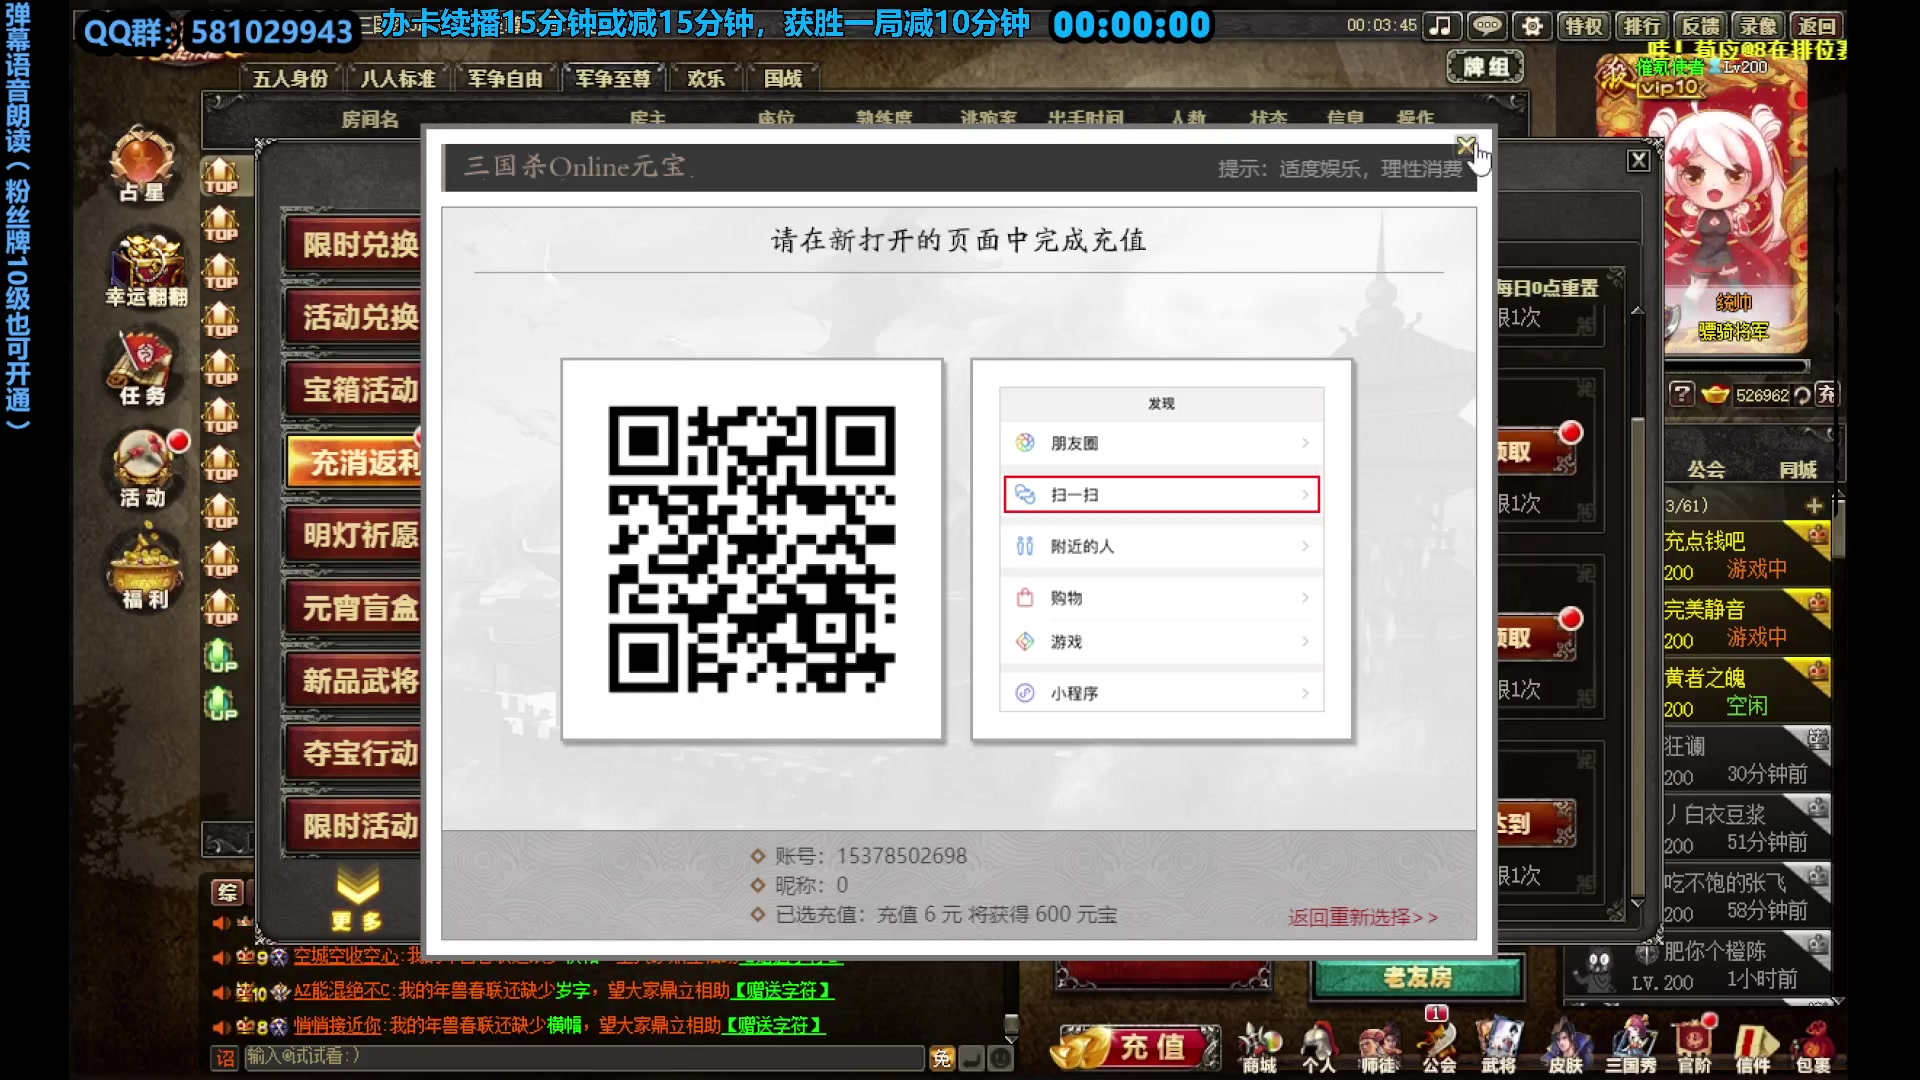The height and width of the screenshot is (1080, 1920).
Task: Switch to the 军争自由 tab
Action: [505, 78]
